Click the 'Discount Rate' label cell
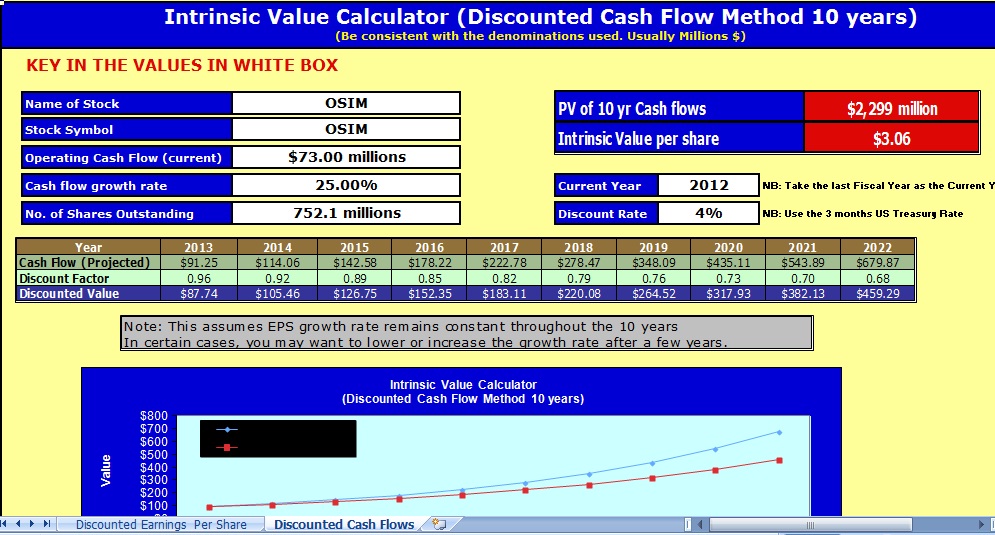 [x=606, y=213]
